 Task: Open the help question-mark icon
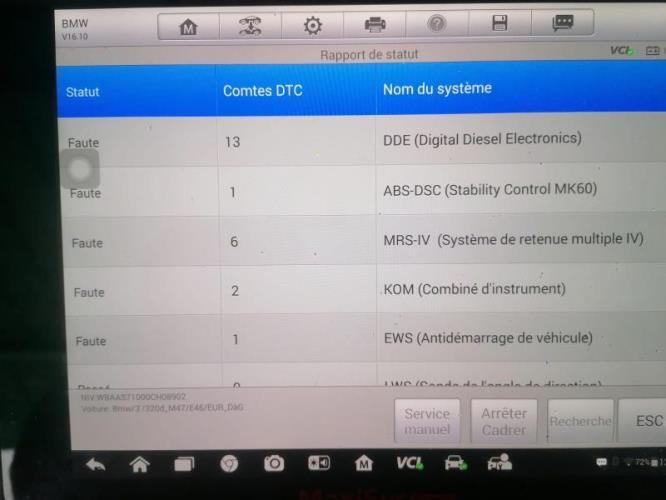pos(437,24)
